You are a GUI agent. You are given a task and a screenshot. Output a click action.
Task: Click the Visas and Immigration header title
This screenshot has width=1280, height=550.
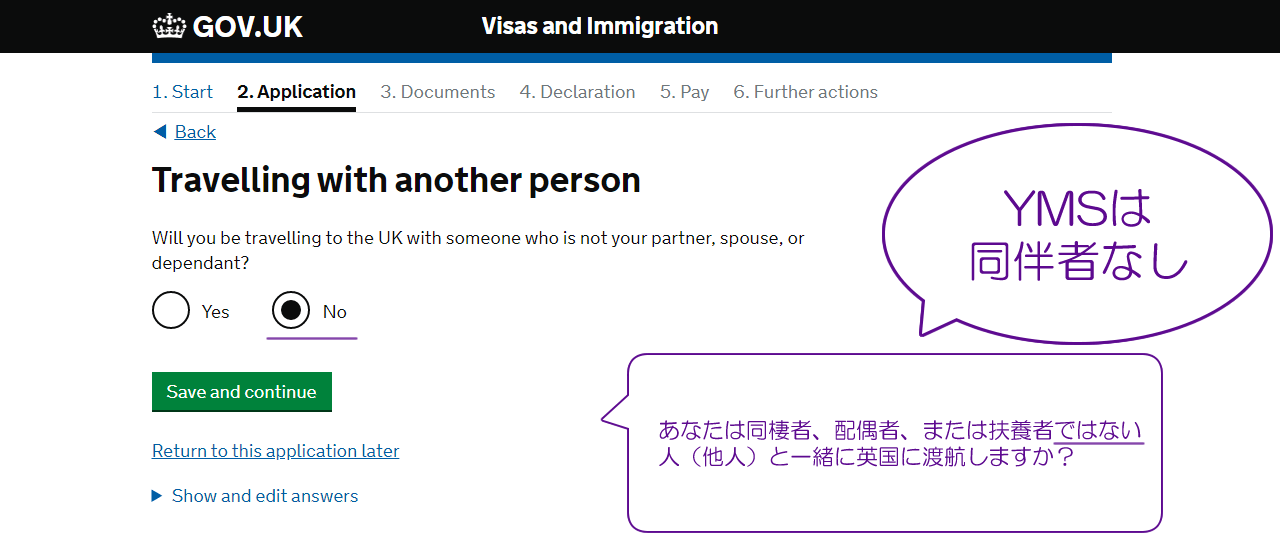600,26
